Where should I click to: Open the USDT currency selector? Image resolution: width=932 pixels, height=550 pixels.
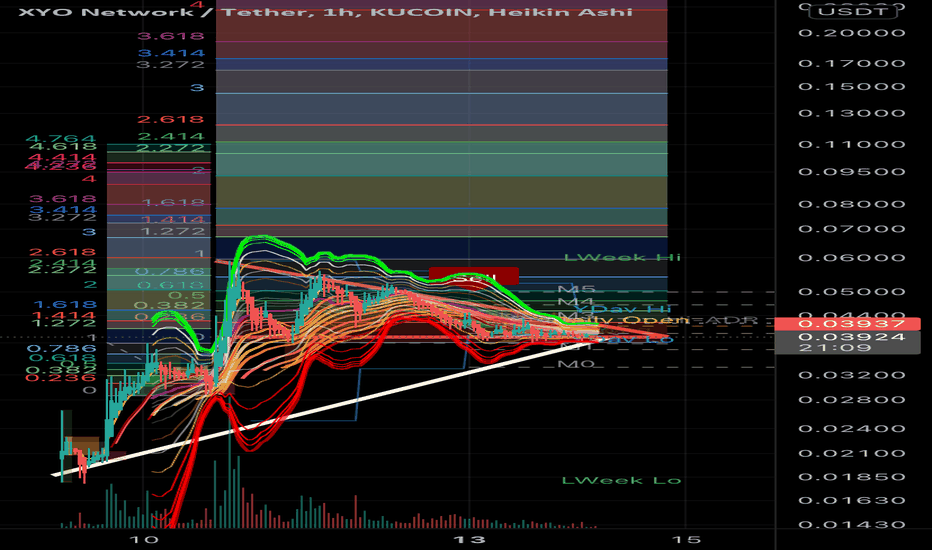tap(852, 11)
